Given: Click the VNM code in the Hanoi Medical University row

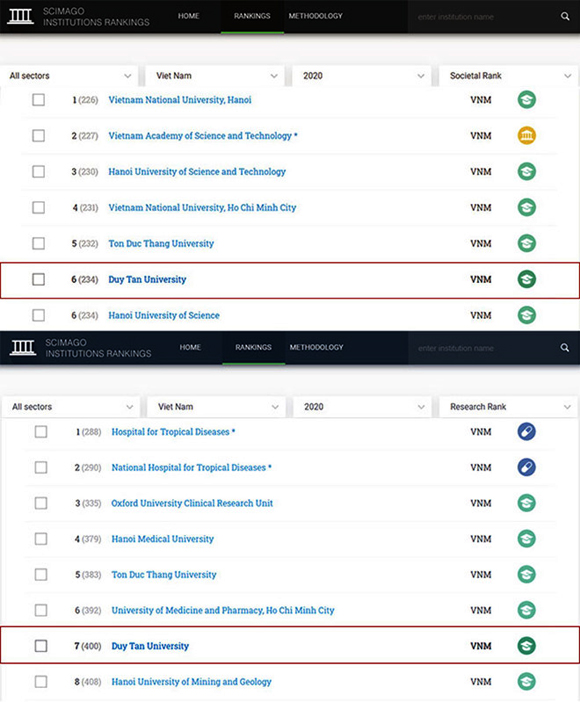Looking at the screenshot, I should coord(481,539).
